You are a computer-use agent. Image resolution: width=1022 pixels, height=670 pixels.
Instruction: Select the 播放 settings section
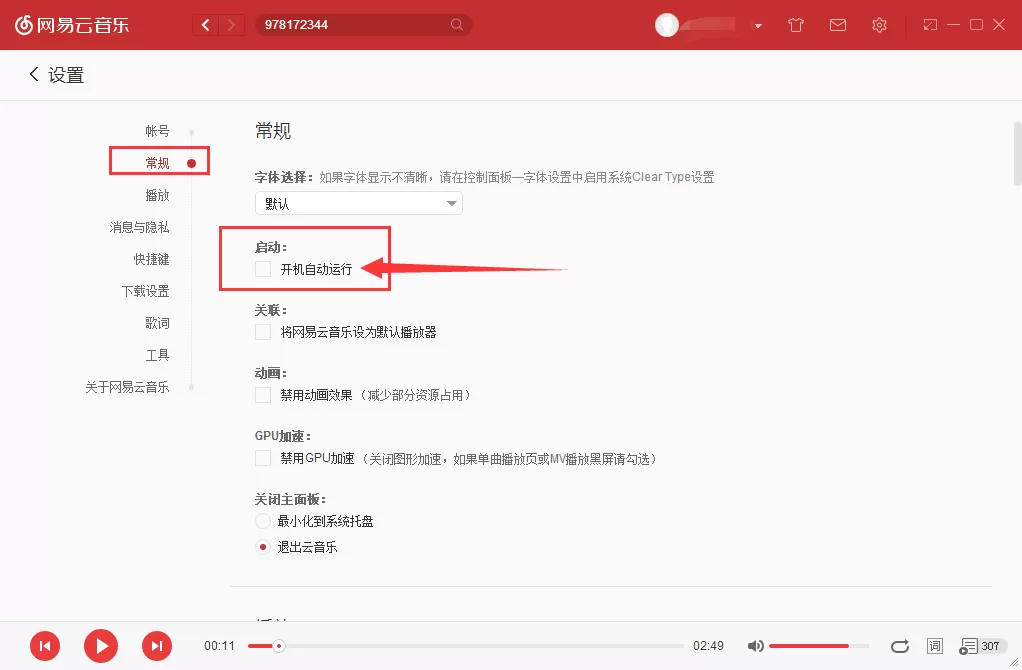click(157, 195)
